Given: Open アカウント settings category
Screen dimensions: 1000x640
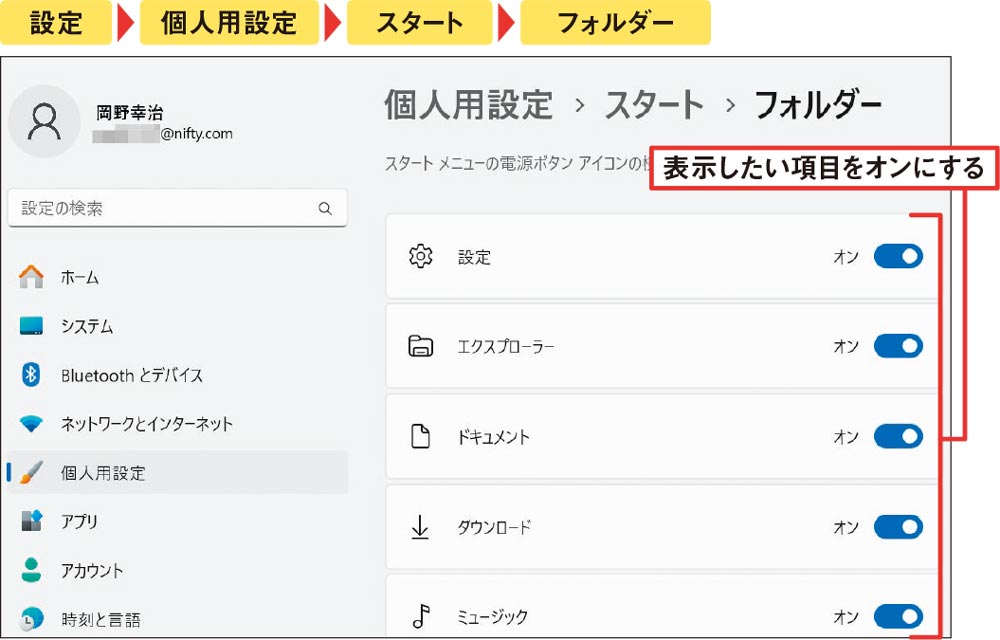Looking at the screenshot, I should (x=178, y=570).
